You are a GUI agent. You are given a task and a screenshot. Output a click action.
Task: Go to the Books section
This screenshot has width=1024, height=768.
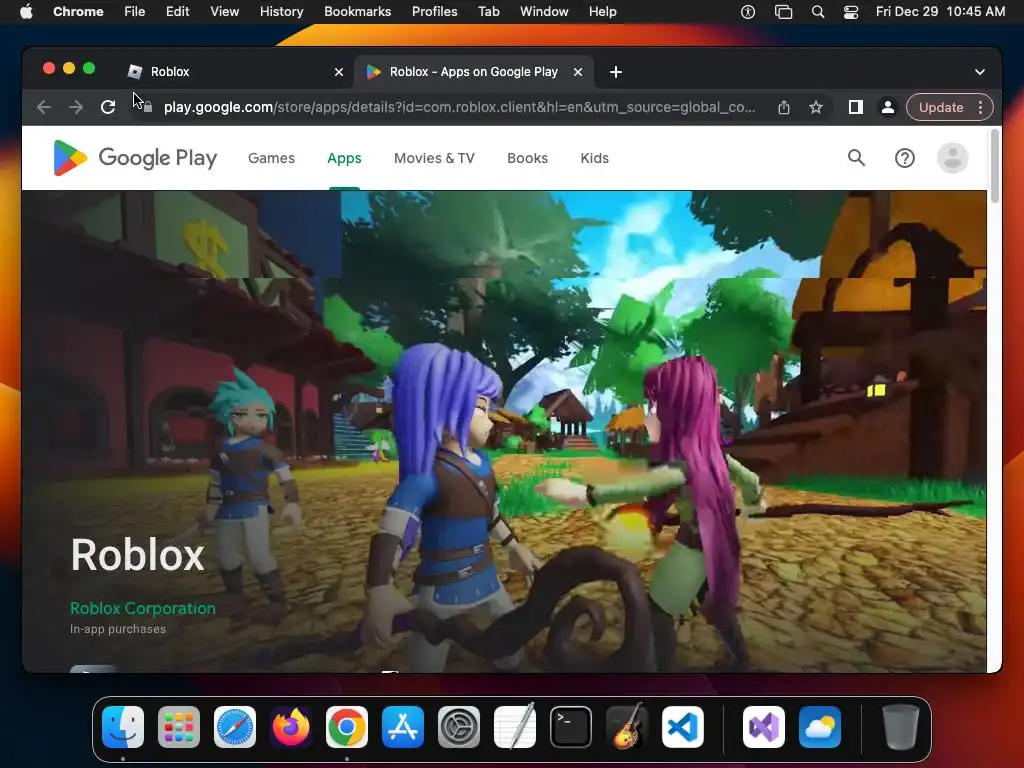pyautogui.click(x=528, y=158)
